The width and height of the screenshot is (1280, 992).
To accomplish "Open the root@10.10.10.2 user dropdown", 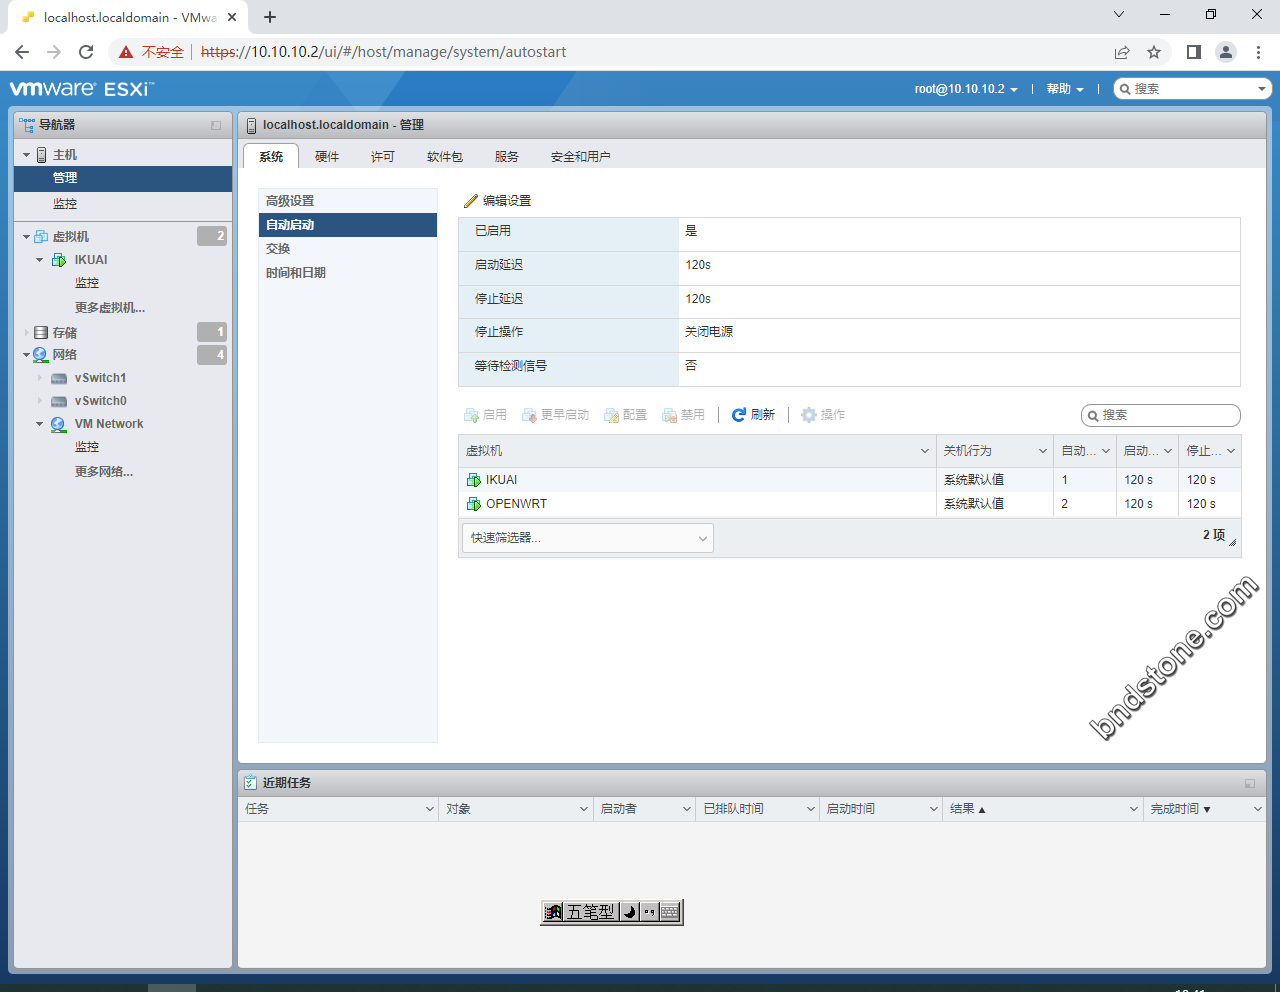I will click(x=966, y=89).
